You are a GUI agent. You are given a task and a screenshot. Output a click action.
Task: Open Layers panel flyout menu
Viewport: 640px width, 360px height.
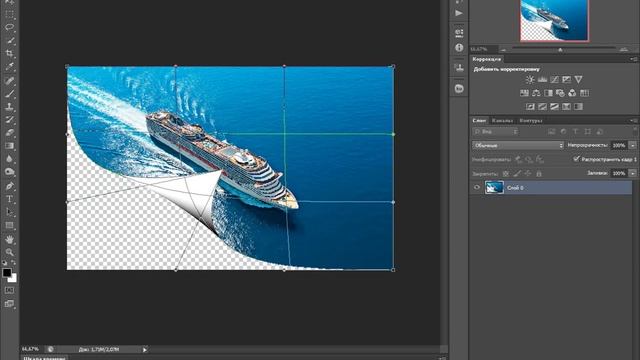click(633, 120)
